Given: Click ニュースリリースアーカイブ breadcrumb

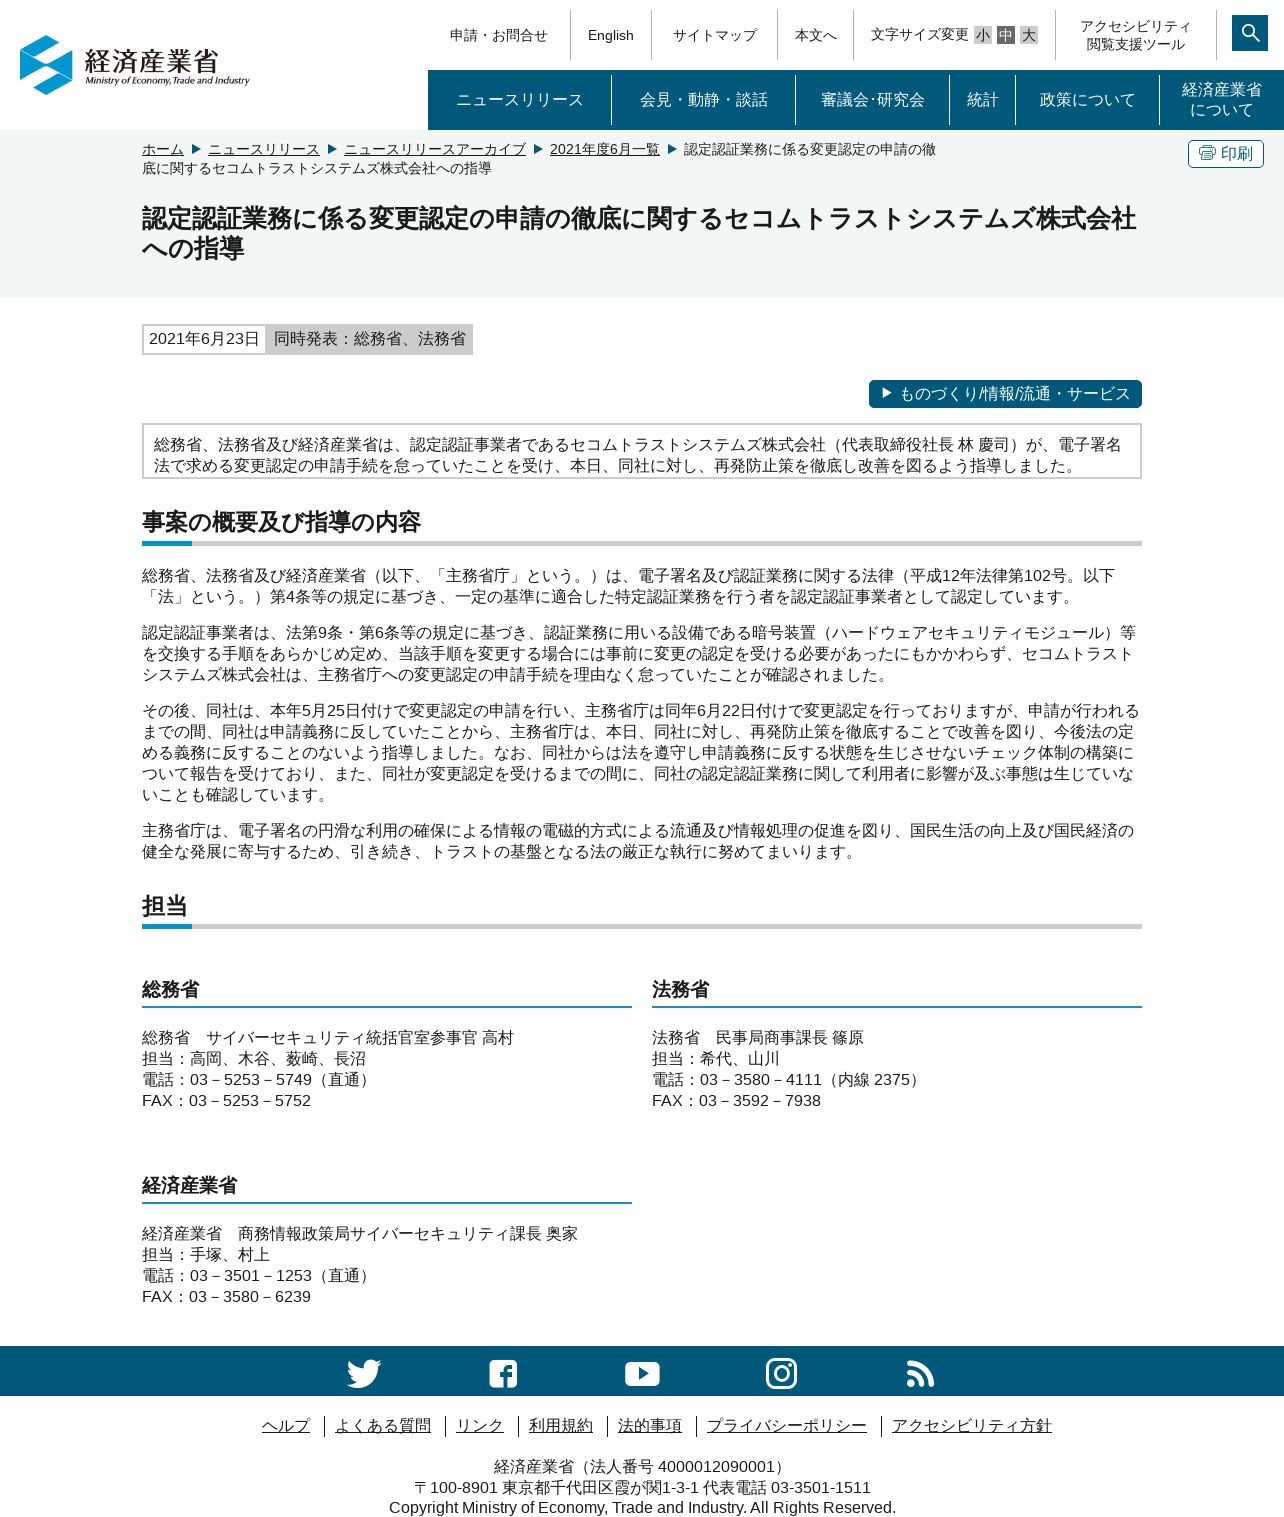Looking at the screenshot, I should tap(435, 149).
